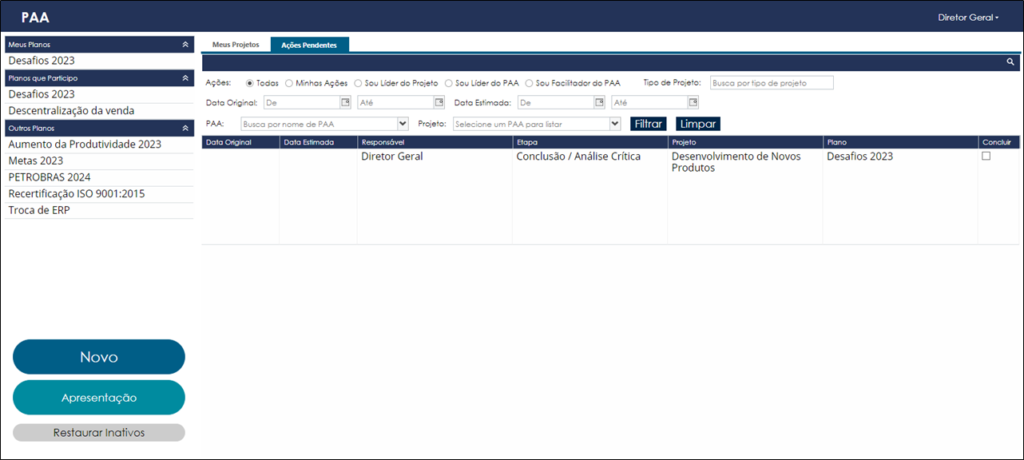The width and height of the screenshot is (1024, 460).
Task: Sort by Projeto column header
Action: pyautogui.click(x=744, y=142)
